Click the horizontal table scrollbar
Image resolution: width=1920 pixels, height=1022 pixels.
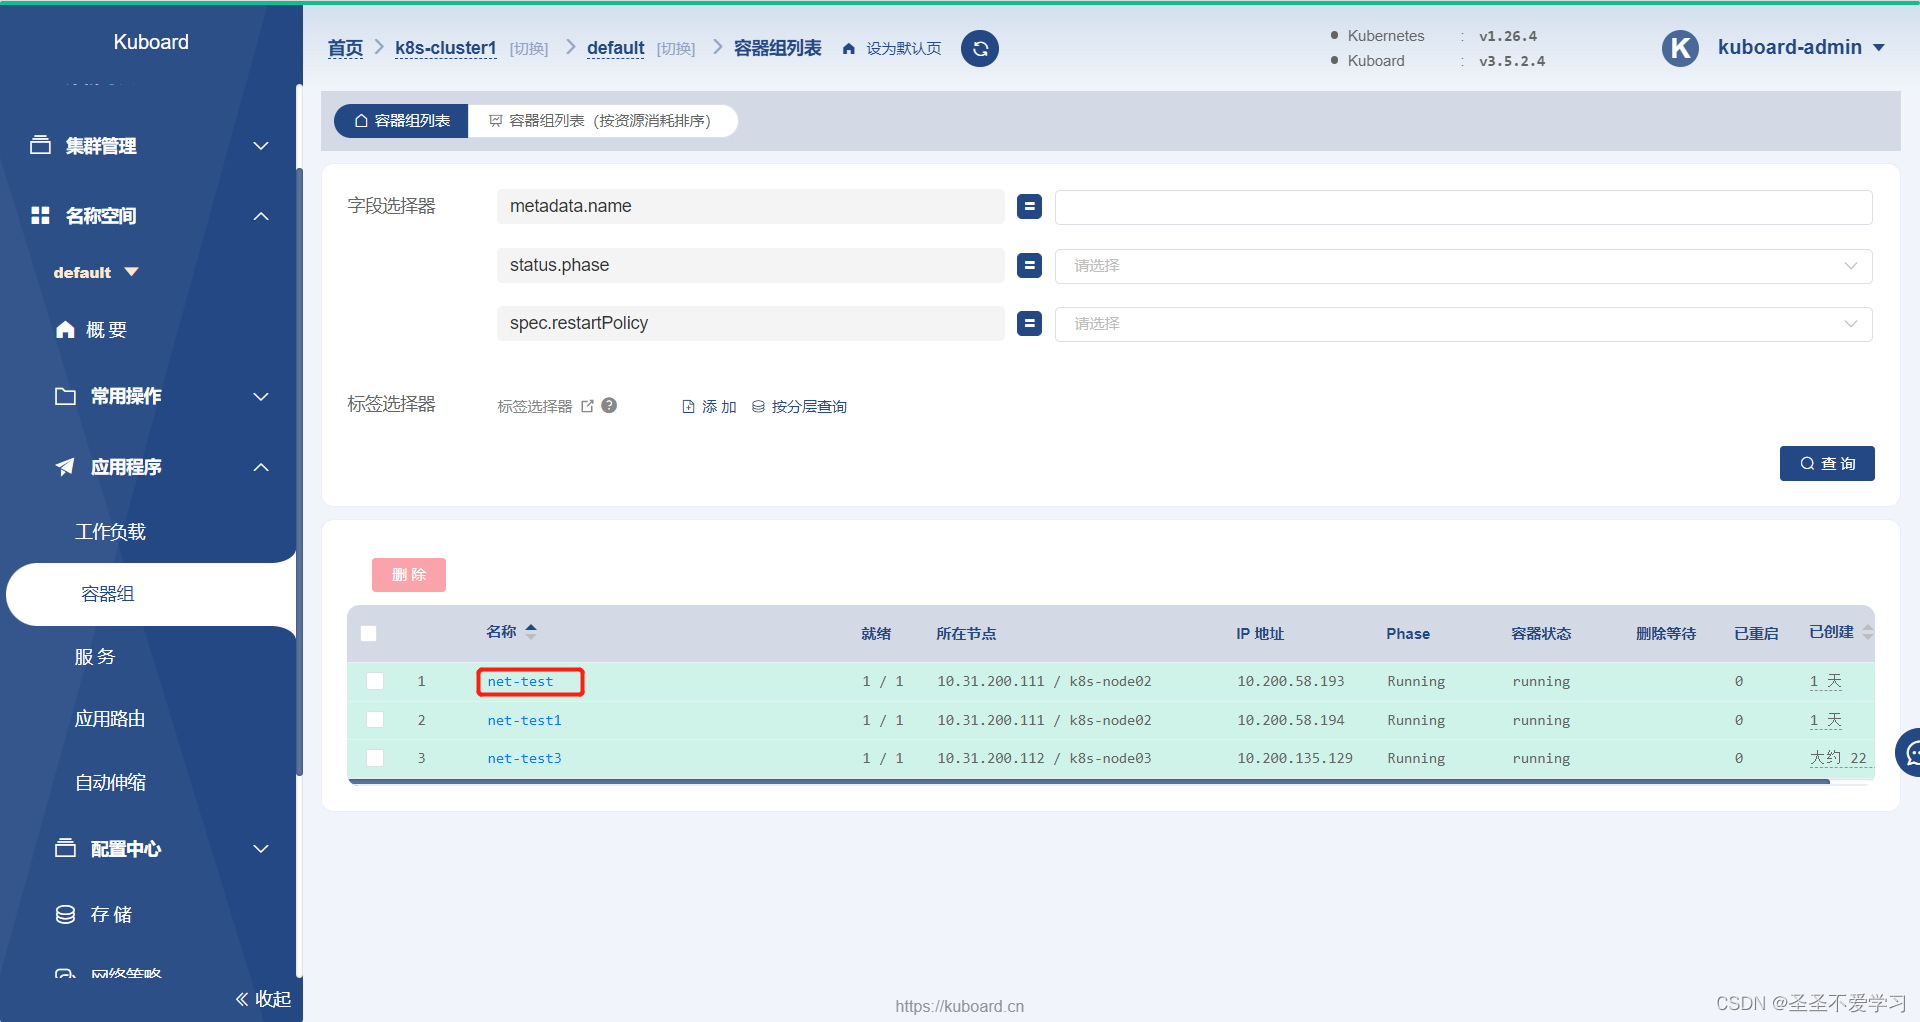pos(1089,782)
